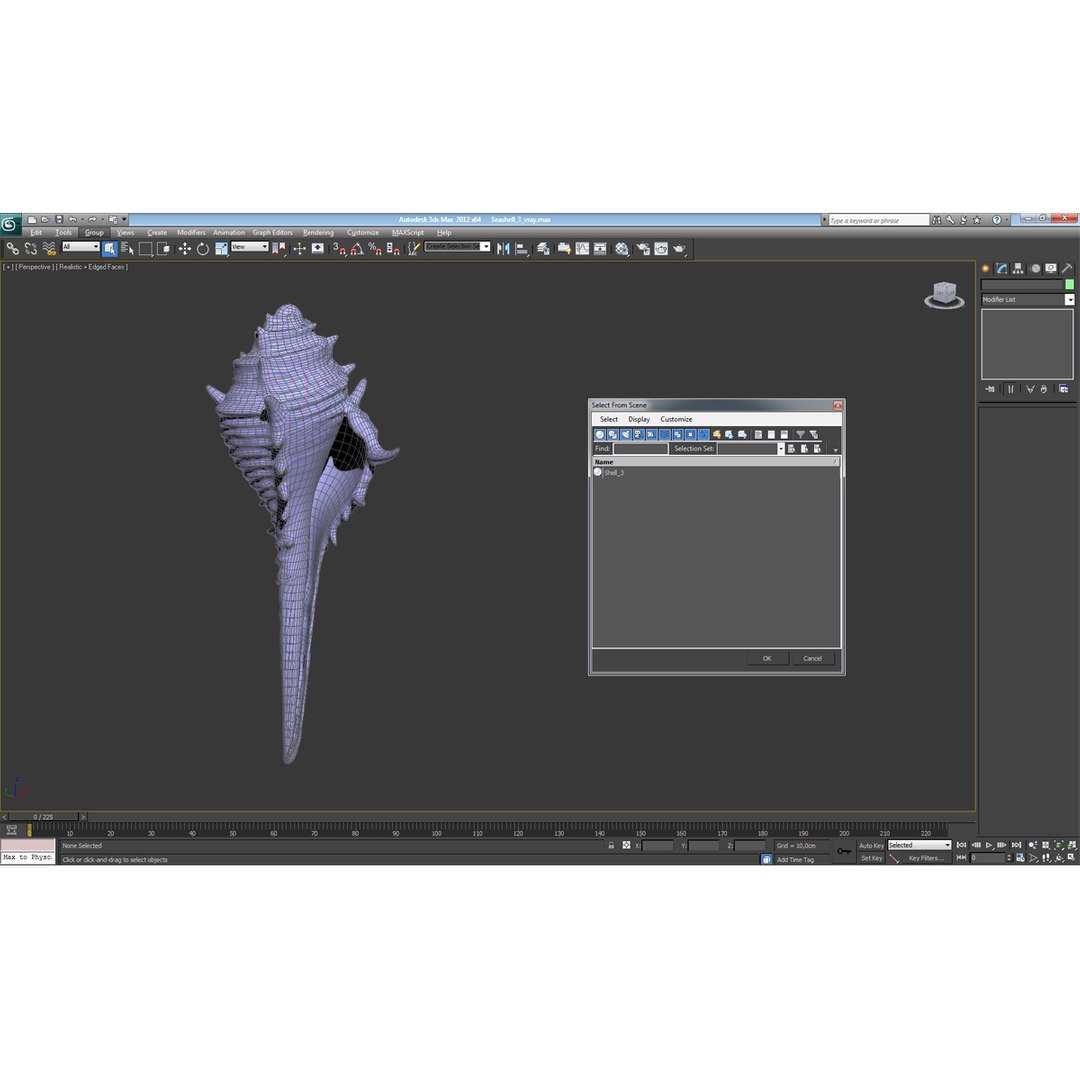The image size is (1080, 1080).
Task: Toggle 3D Snaps on toolbar
Action: pyautogui.click(x=339, y=249)
